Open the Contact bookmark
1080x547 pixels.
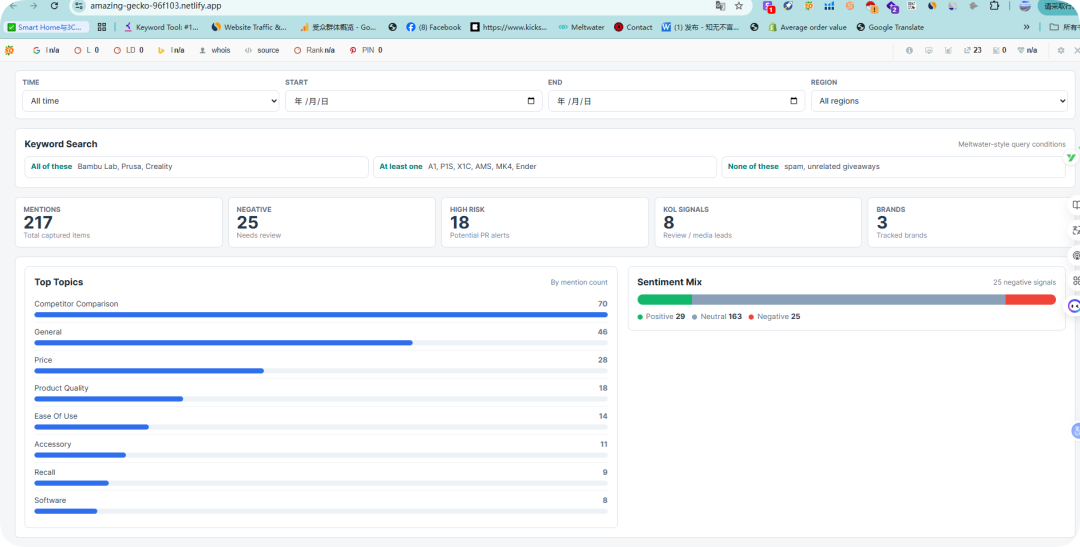coord(633,27)
